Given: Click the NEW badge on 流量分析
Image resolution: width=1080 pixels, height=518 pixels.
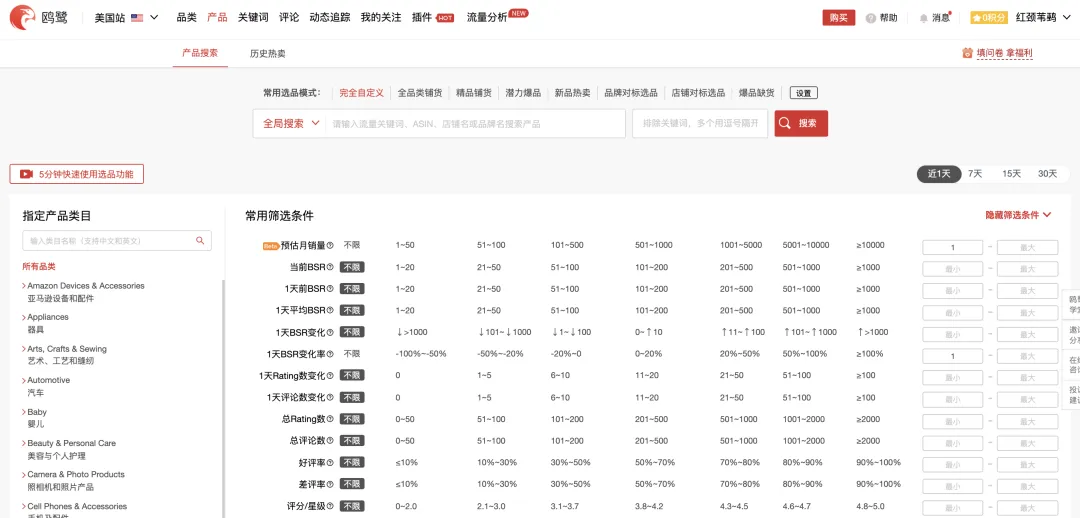Looking at the screenshot, I should coord(519,12).
